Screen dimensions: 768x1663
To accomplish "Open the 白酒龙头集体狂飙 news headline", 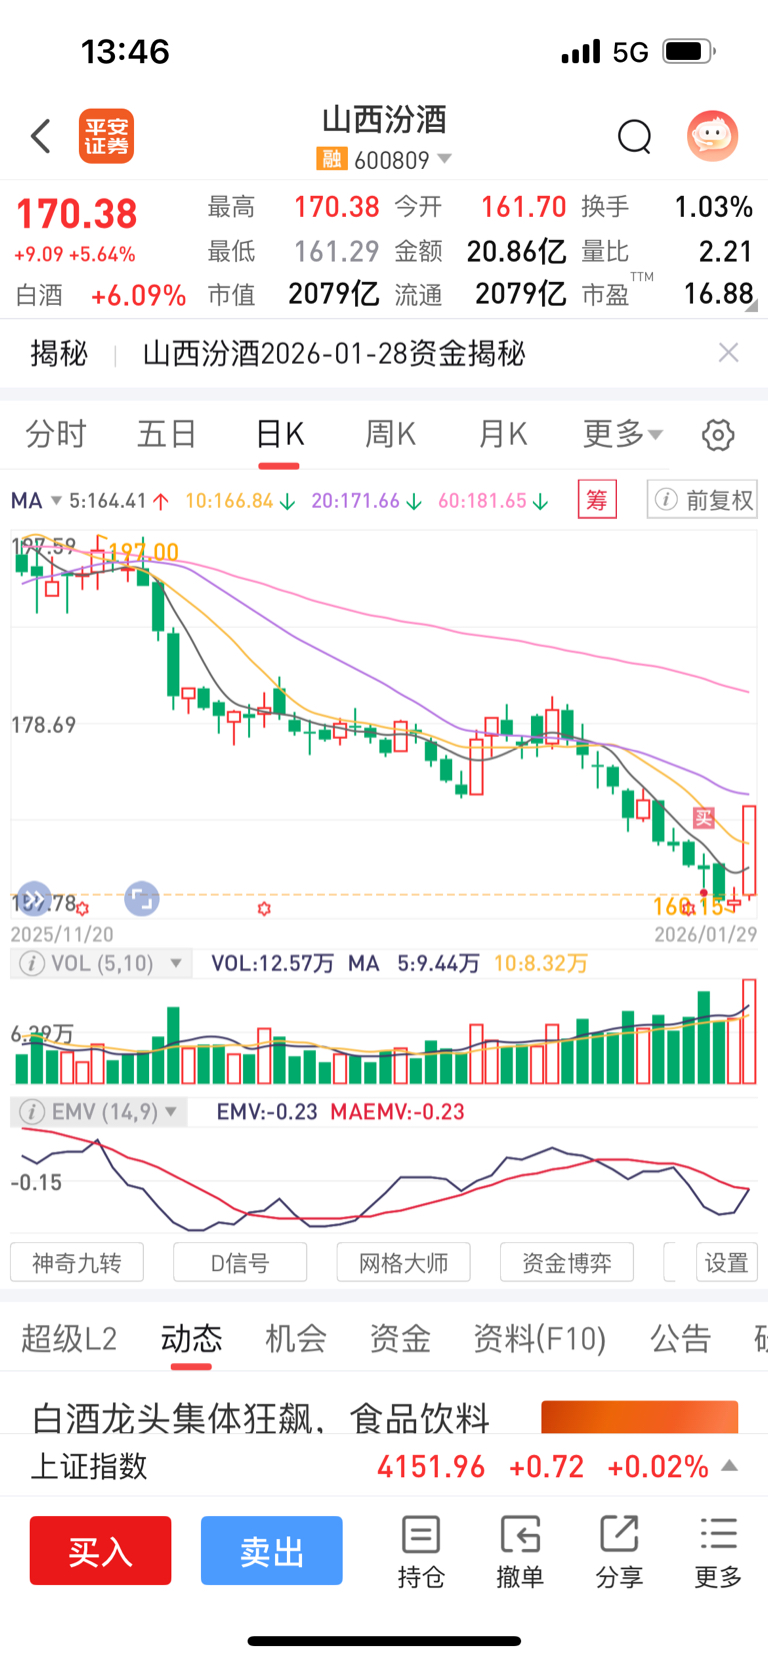I will point(261,1417).
